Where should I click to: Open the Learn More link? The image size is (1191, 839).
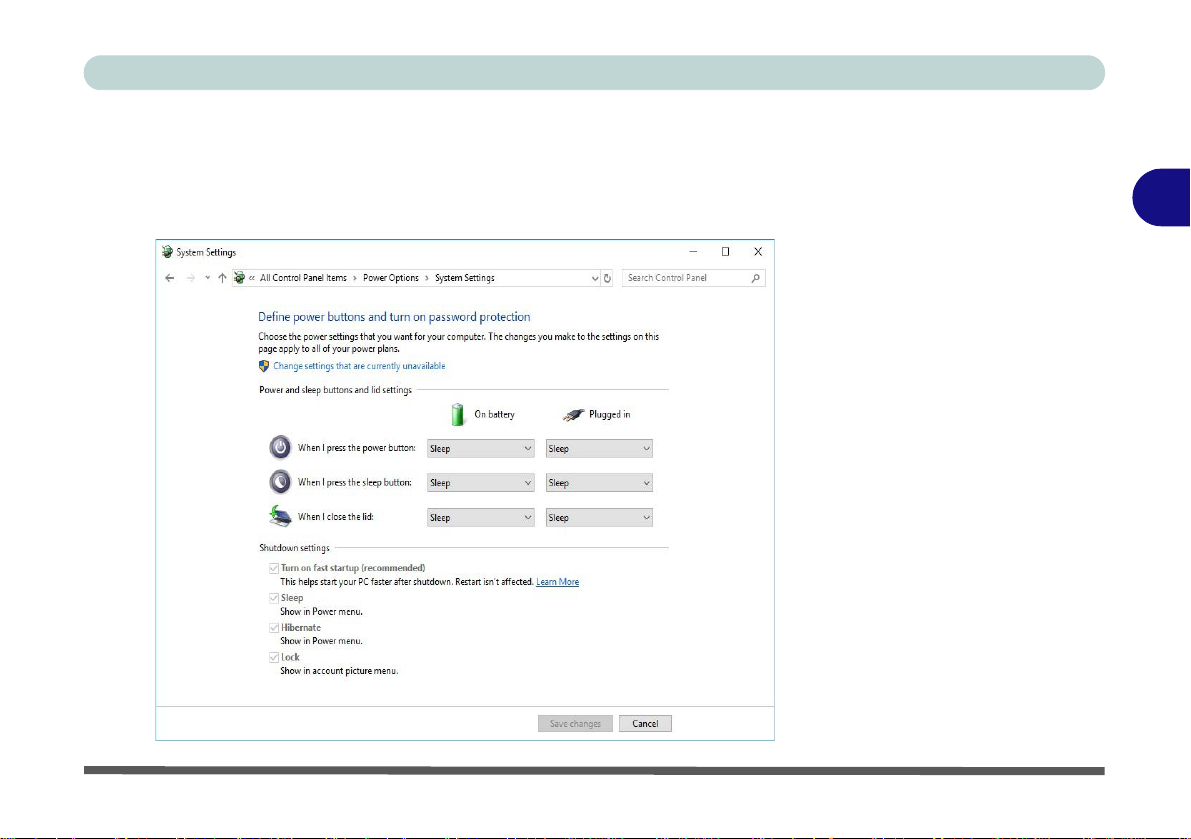pos(558,582)
